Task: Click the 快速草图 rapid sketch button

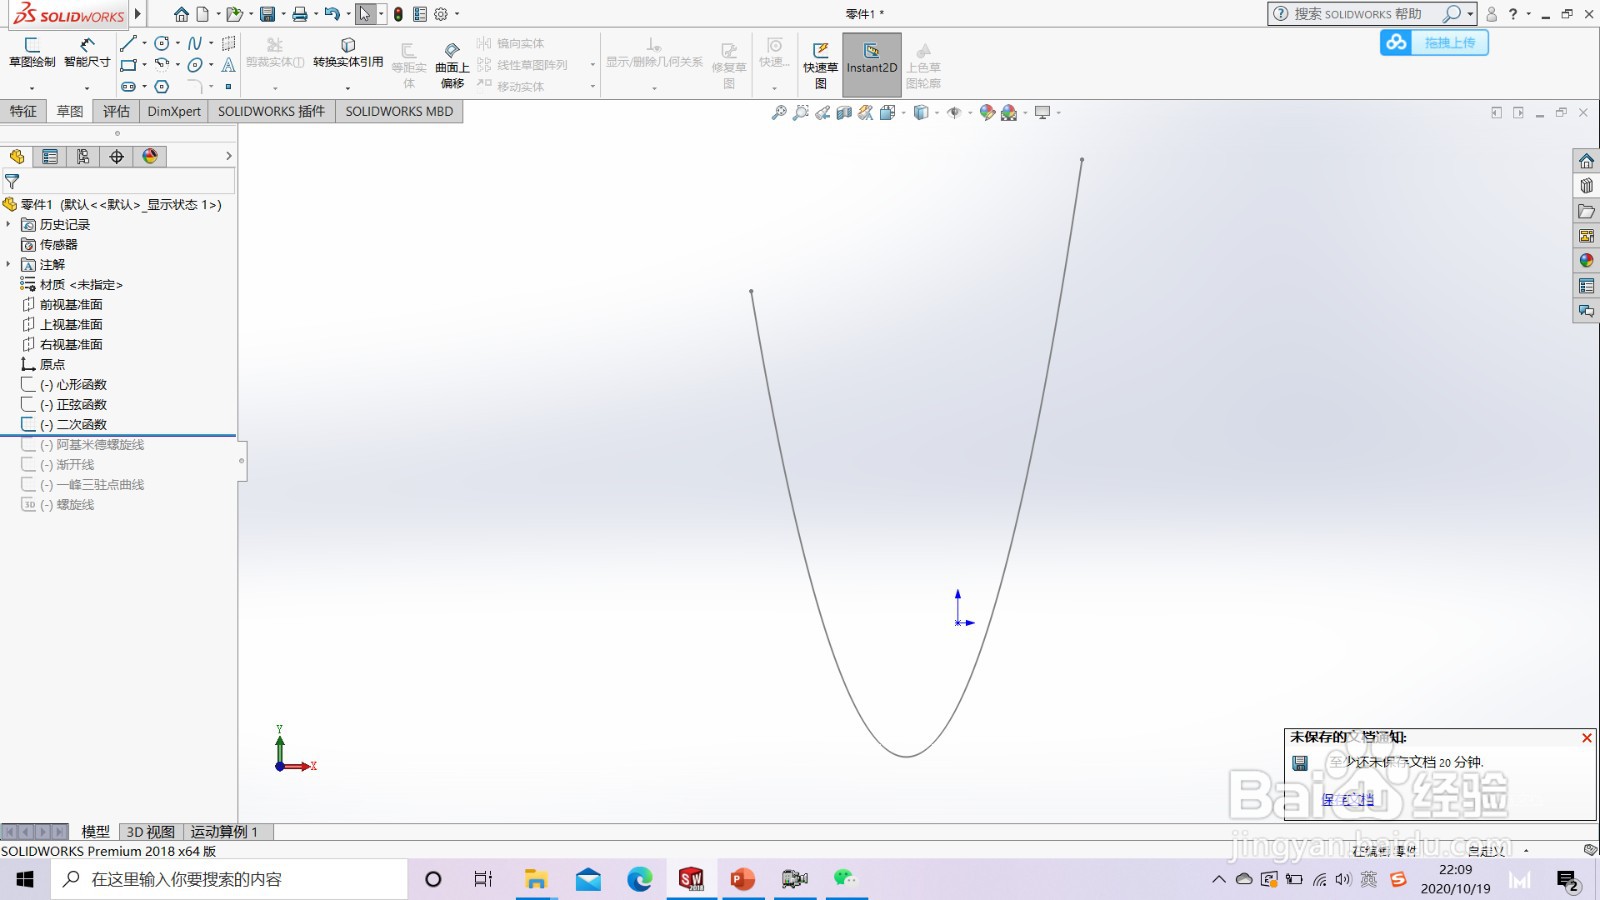Action: coord(820,66)
